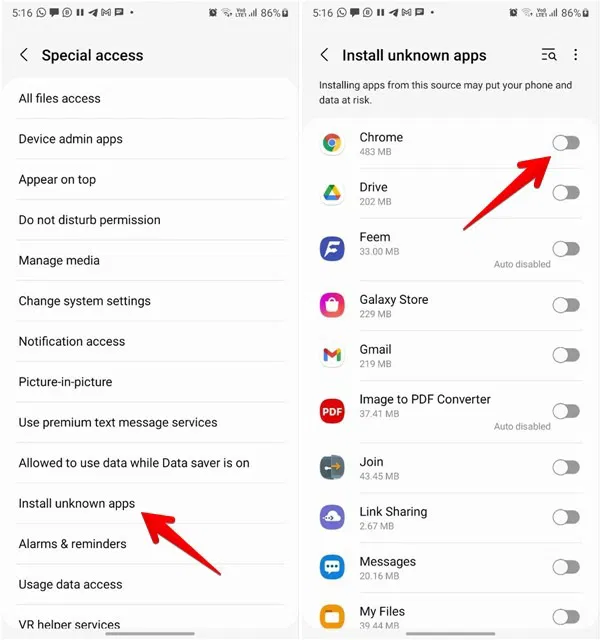This screenshot has height=640, width=600.
Task: Open the My Files app entry
Action: coord(382,612)
